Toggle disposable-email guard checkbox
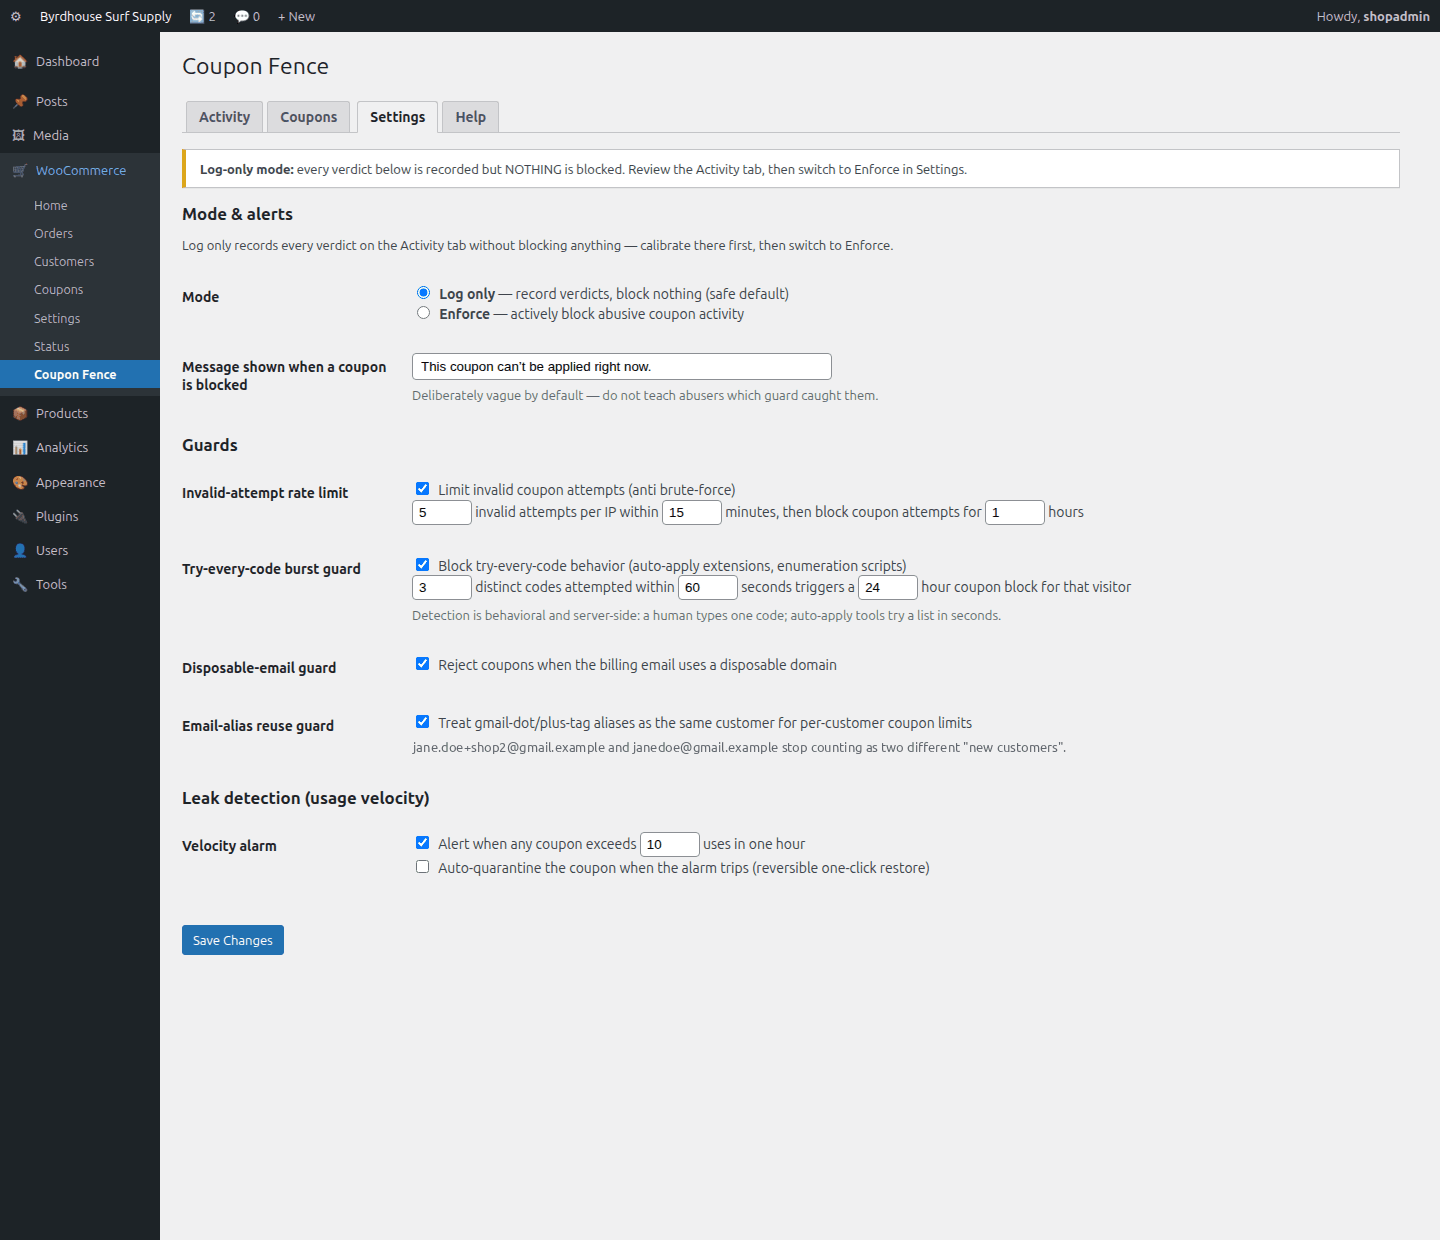Screen dimensions: 1440x1240 coord(422,664)
